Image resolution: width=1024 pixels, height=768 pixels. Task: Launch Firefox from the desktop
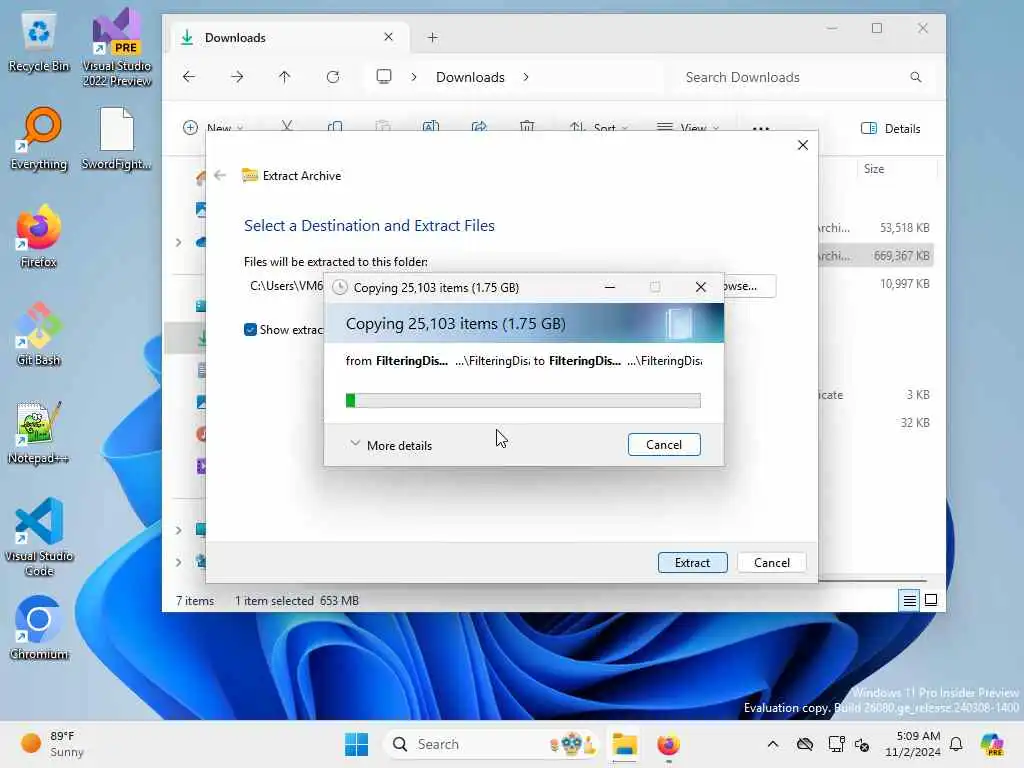point(39,236)
